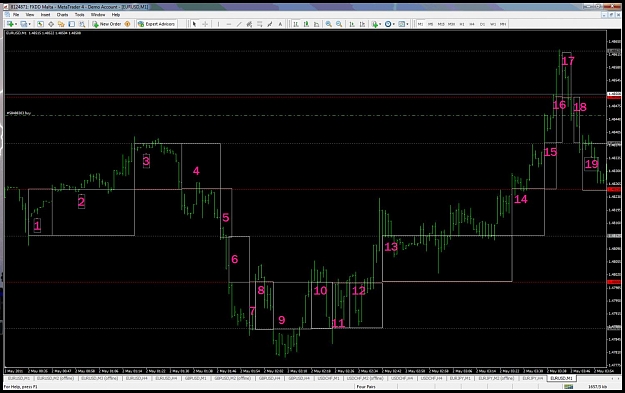Switch to the EURJPY,M2 (offline) chart tab
625x393 pixels.
click(496, 378)
